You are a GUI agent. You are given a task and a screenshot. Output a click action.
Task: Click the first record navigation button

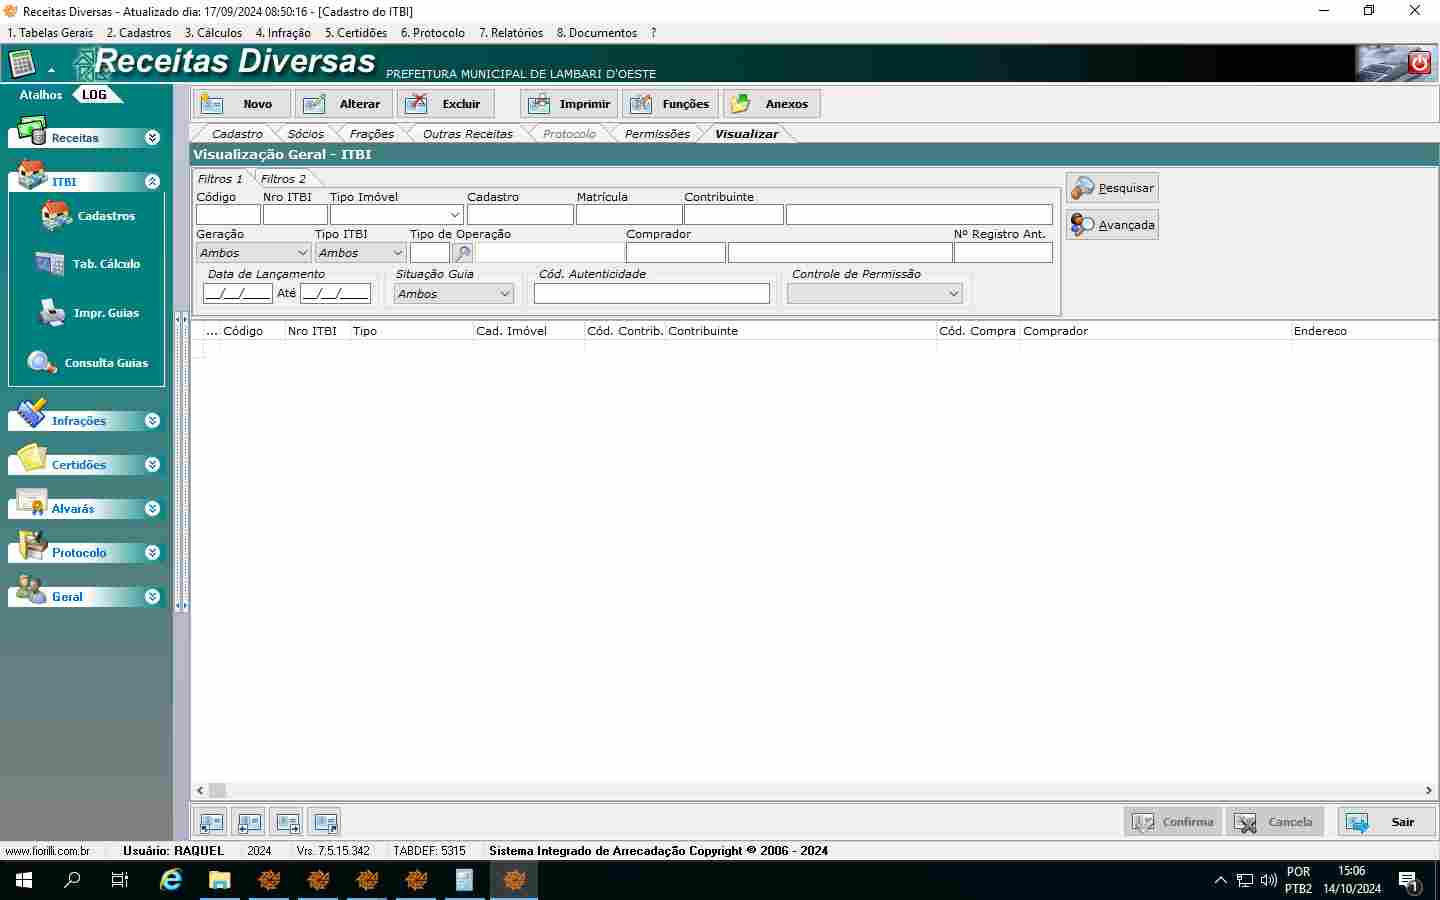pyautogui.click(x=211, y=822)
